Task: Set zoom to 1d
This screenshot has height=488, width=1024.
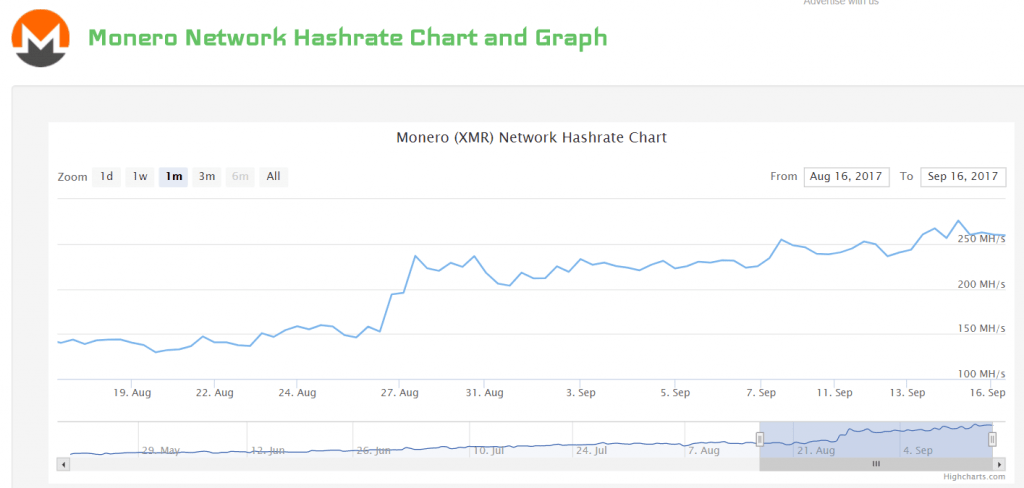Action: click(x=106, y=177)
